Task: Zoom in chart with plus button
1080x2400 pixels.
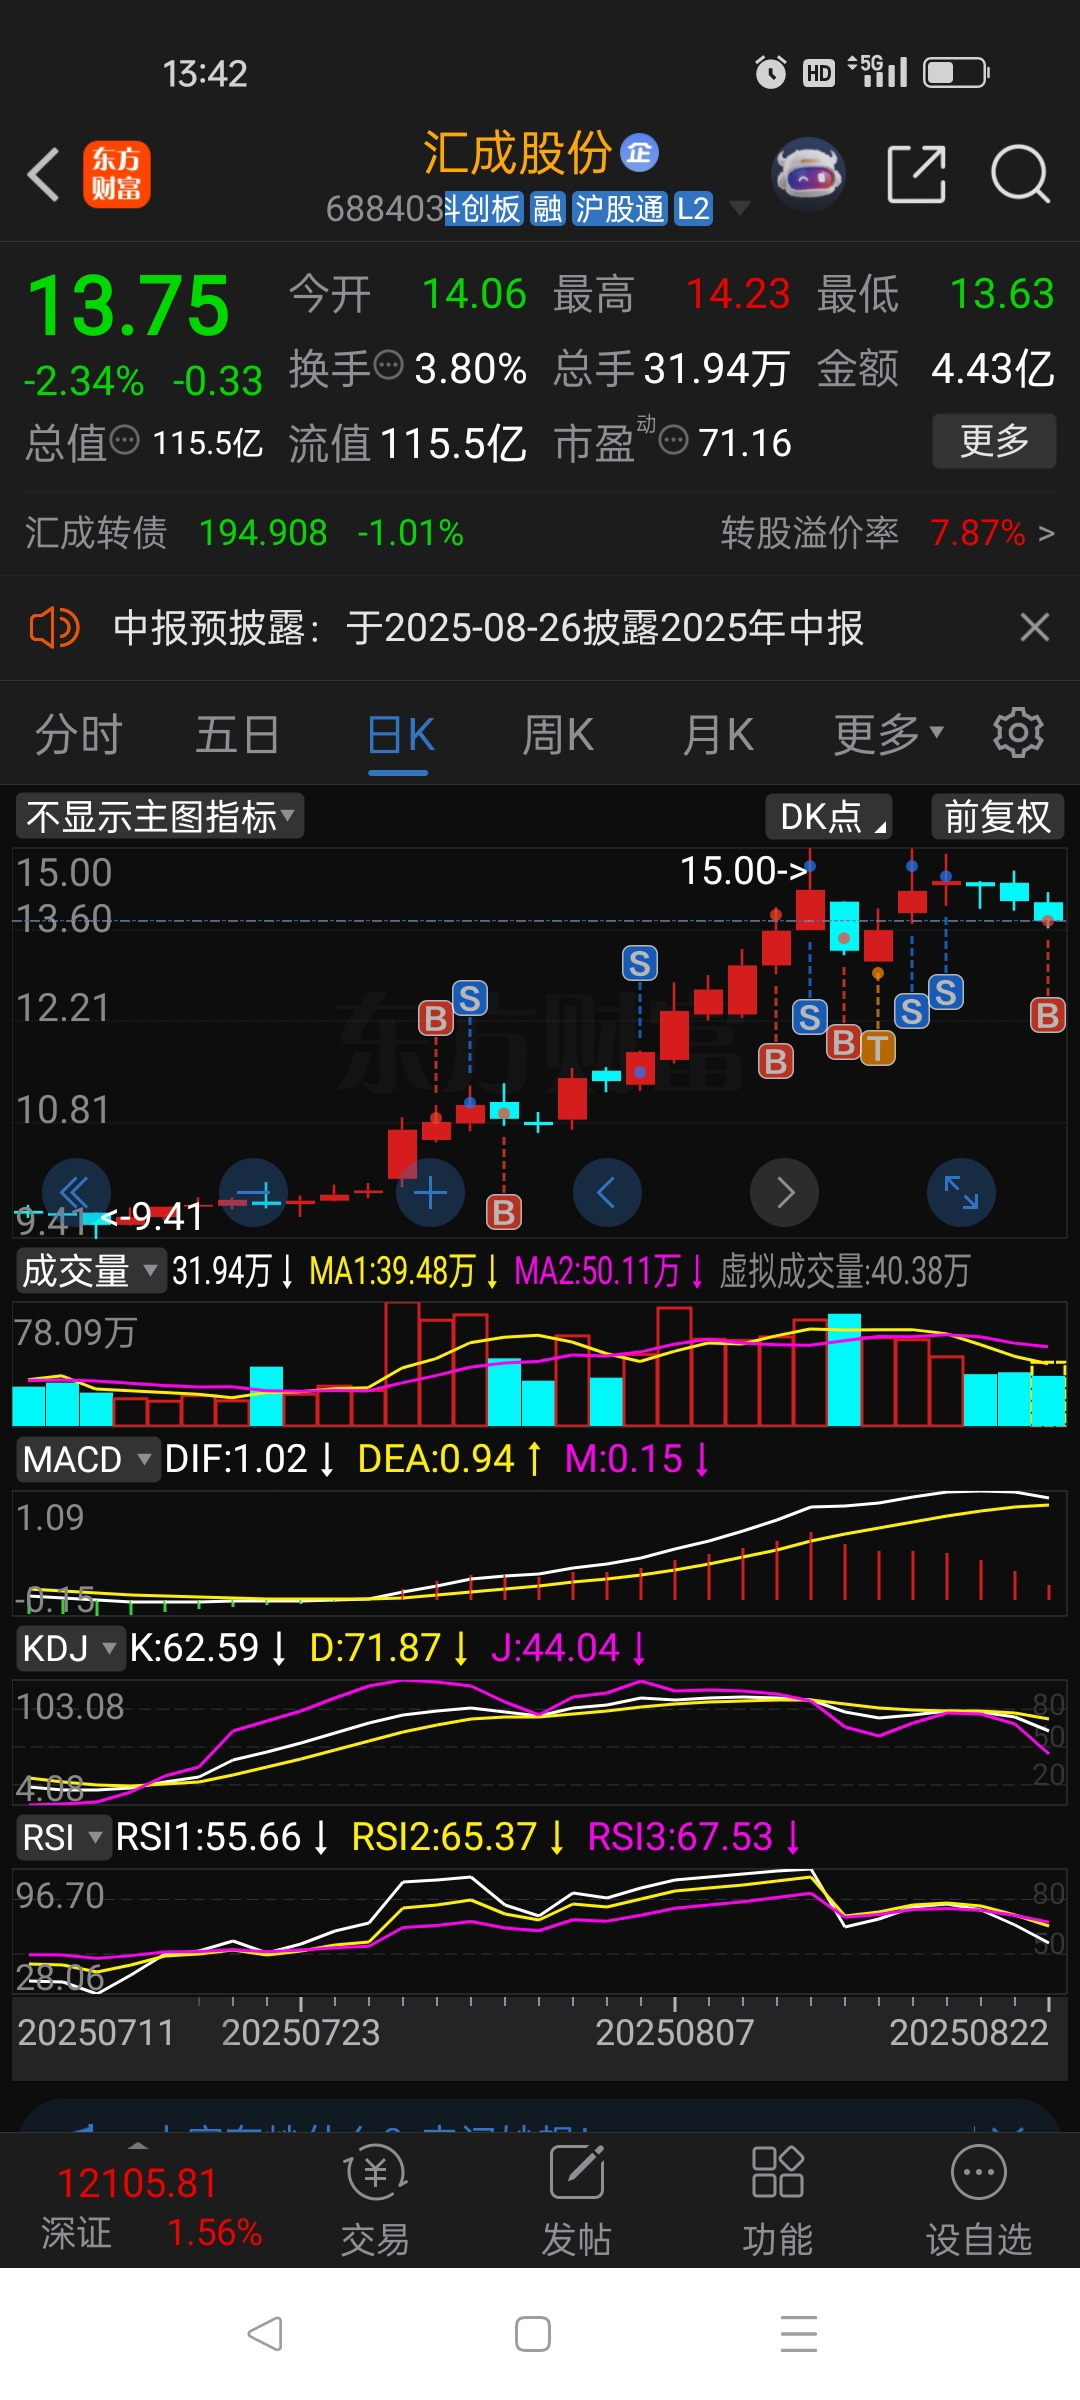Action: (x=430, y=1192)
